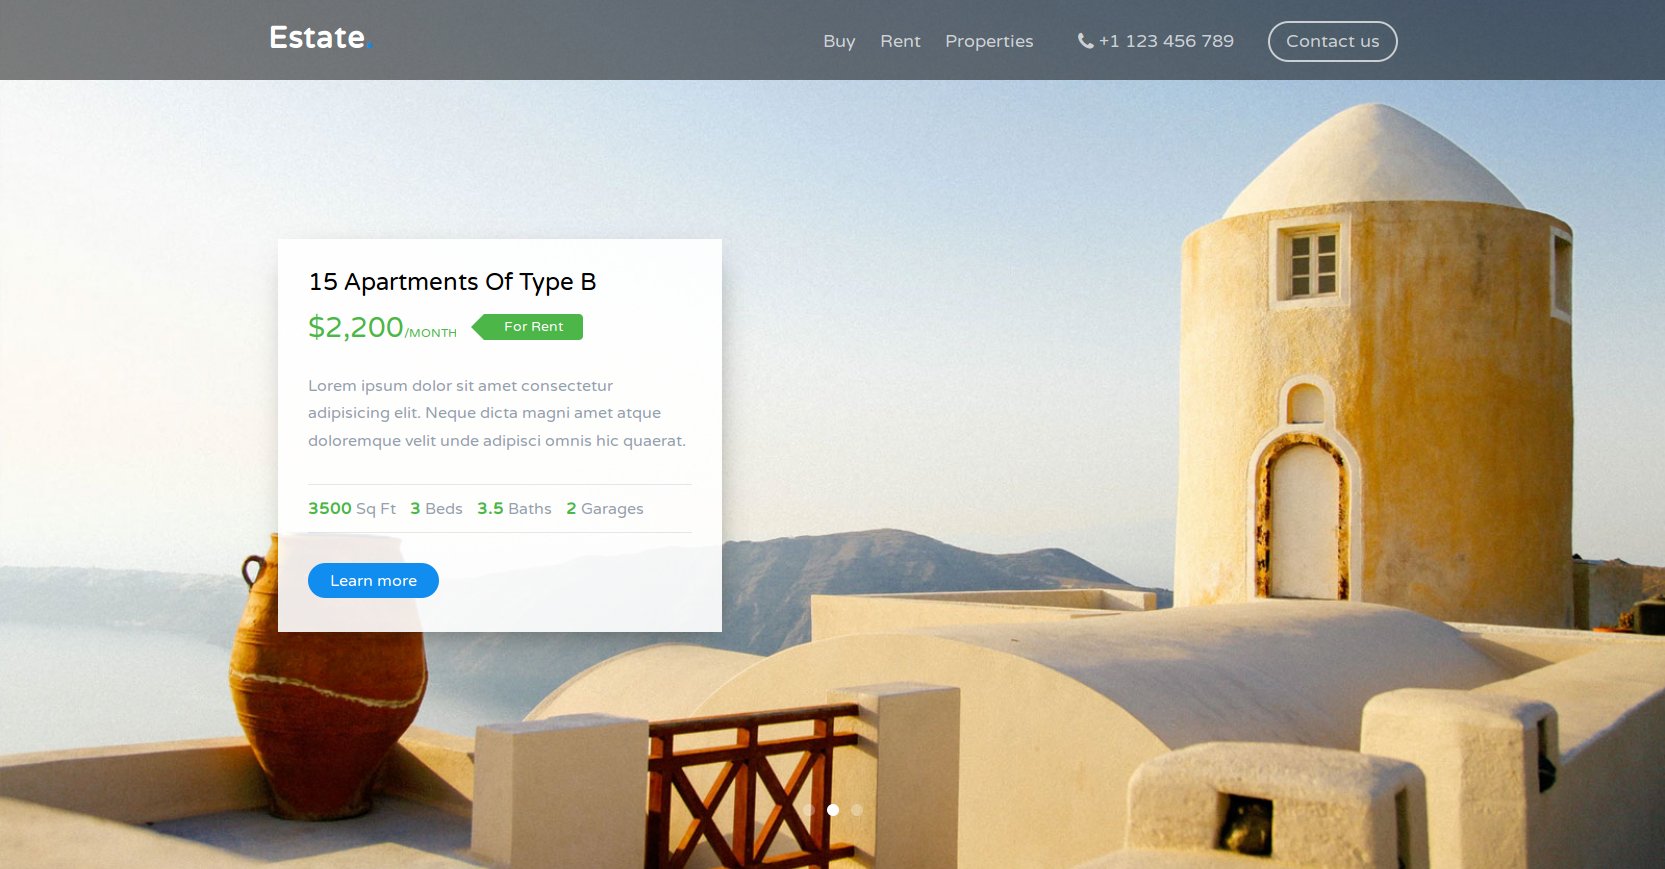Open the Rent navigation item

[900, 41]
